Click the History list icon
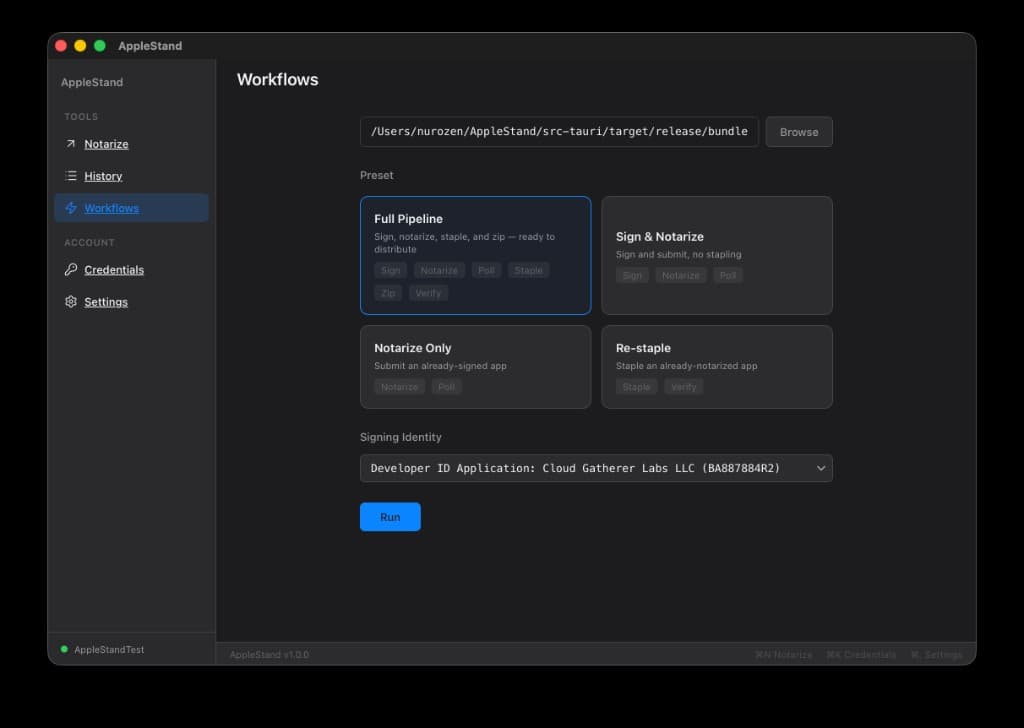The width and height of the screenshot is (1024, 728). [x=69, y=175]
